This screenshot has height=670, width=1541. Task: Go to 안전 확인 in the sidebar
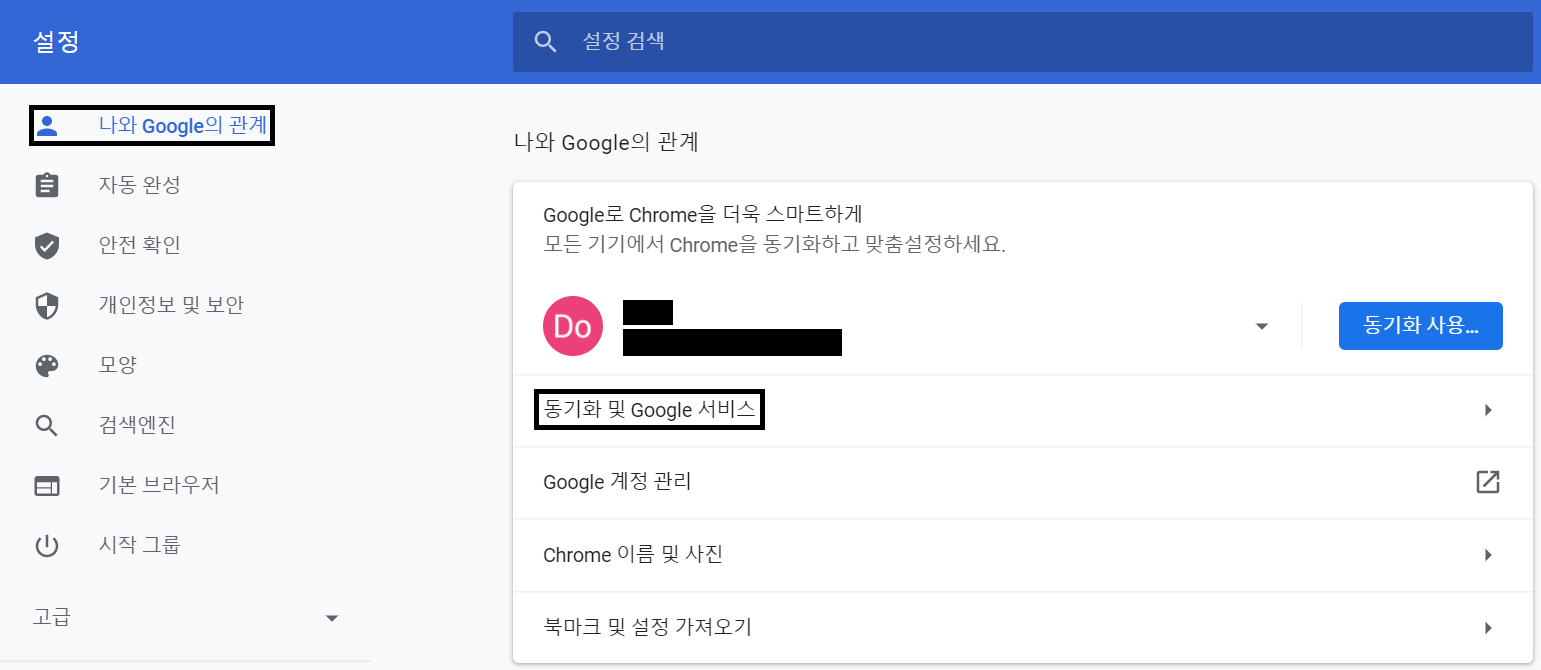pyautogui.click(x=139, y=246)
